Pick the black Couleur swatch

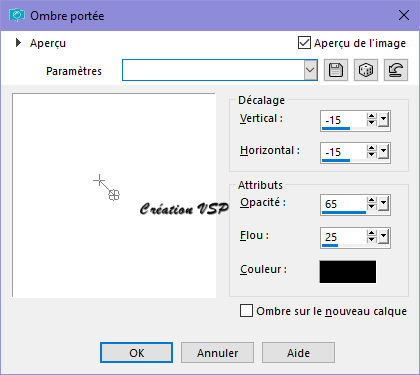pos(348,272)
